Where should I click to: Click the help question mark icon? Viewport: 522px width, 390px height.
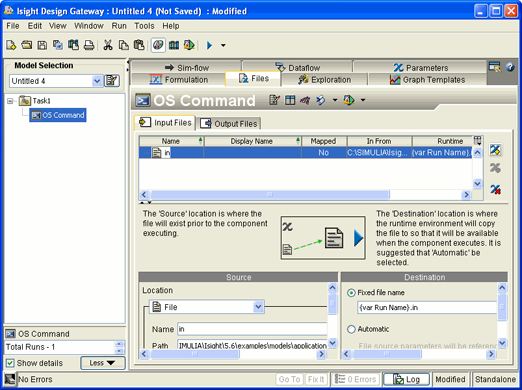point(510,67)
